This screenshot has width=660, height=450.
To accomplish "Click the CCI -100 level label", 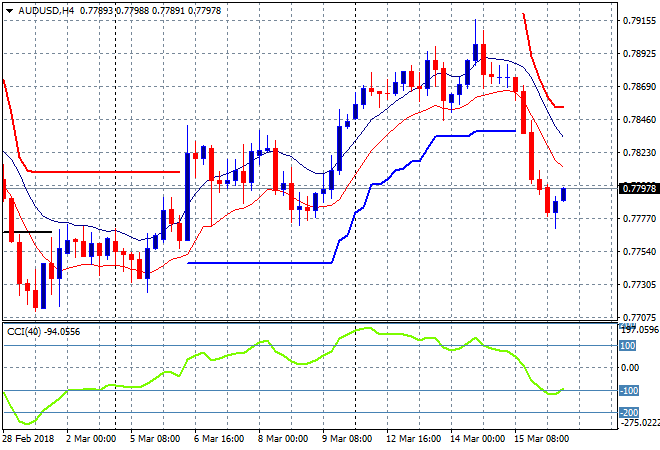I will (629, 391).
